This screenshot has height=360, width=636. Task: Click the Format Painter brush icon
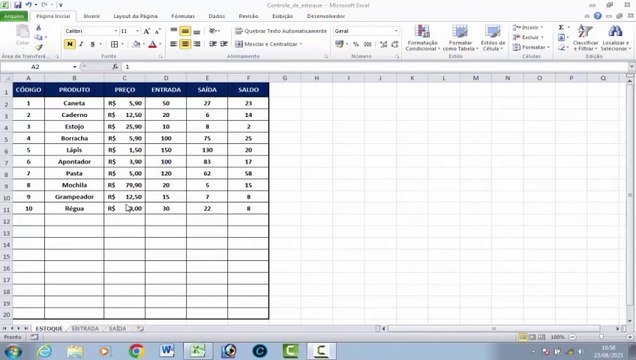[x=39, y=47]
